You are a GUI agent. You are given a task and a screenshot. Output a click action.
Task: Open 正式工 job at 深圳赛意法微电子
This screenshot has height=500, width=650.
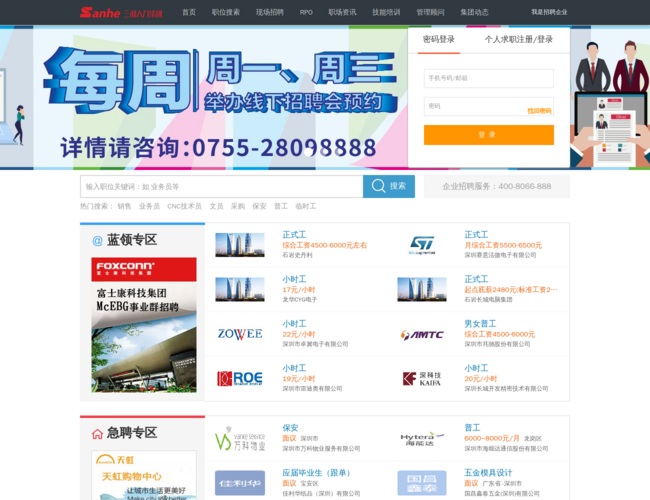click(x=476, y=235)
